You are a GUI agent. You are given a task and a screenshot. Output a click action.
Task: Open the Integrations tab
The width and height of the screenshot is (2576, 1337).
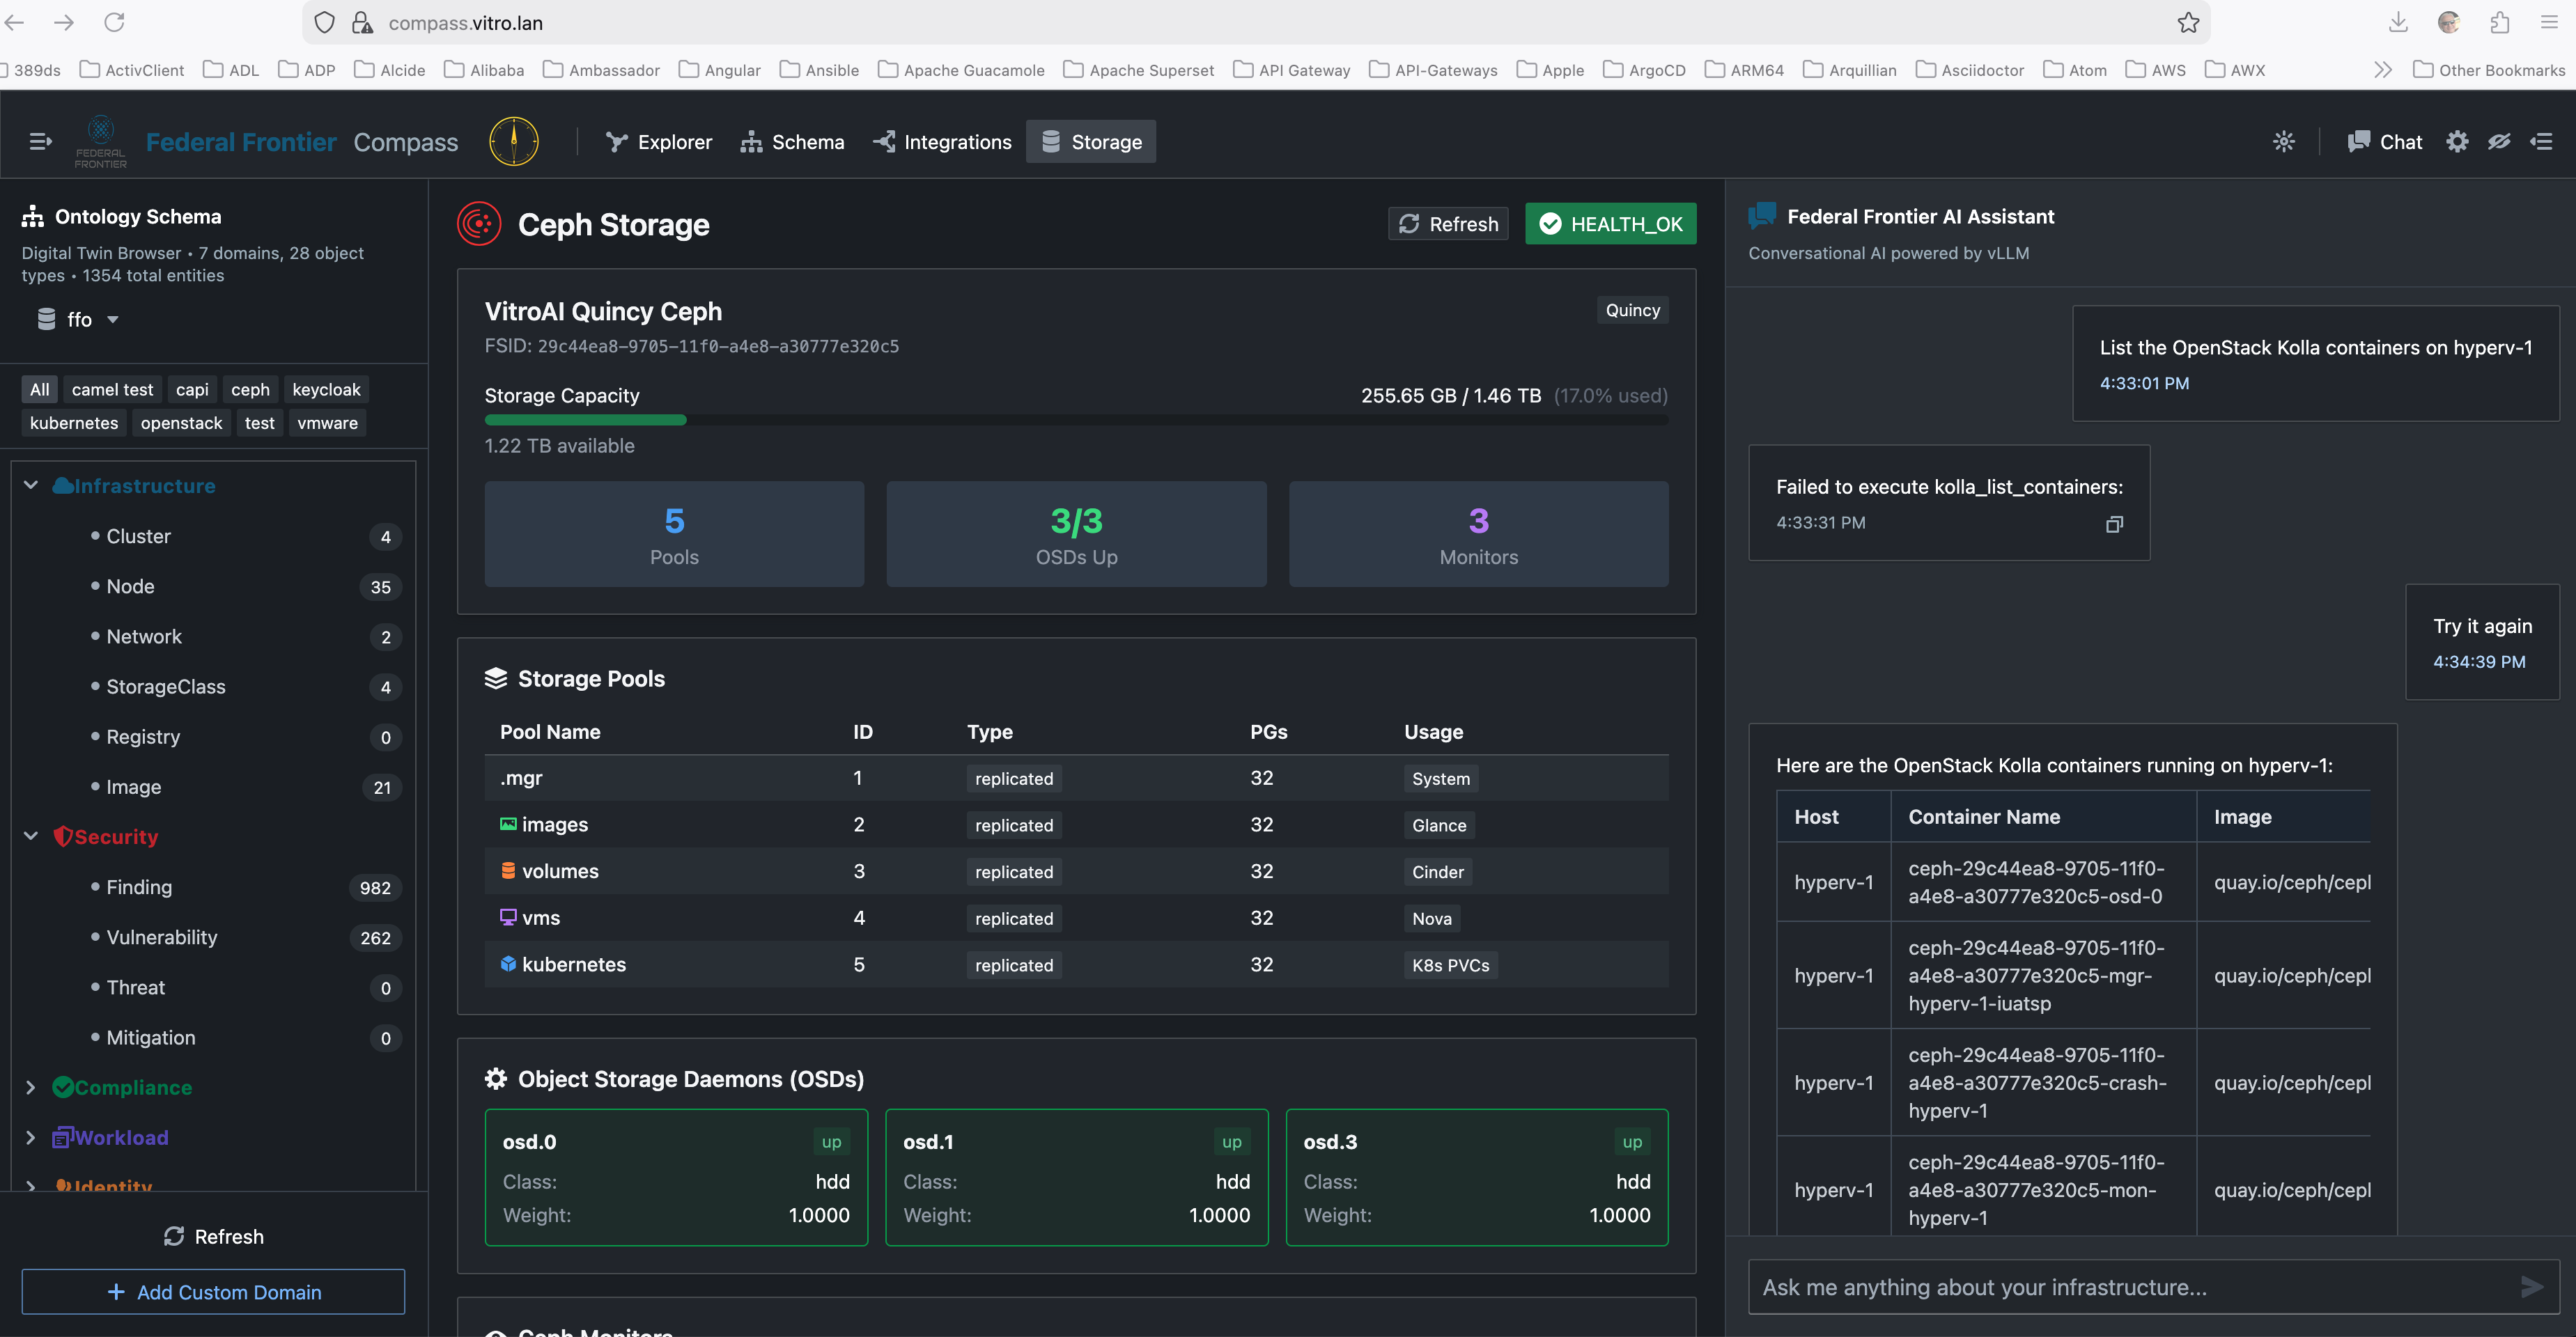(942, 142)
